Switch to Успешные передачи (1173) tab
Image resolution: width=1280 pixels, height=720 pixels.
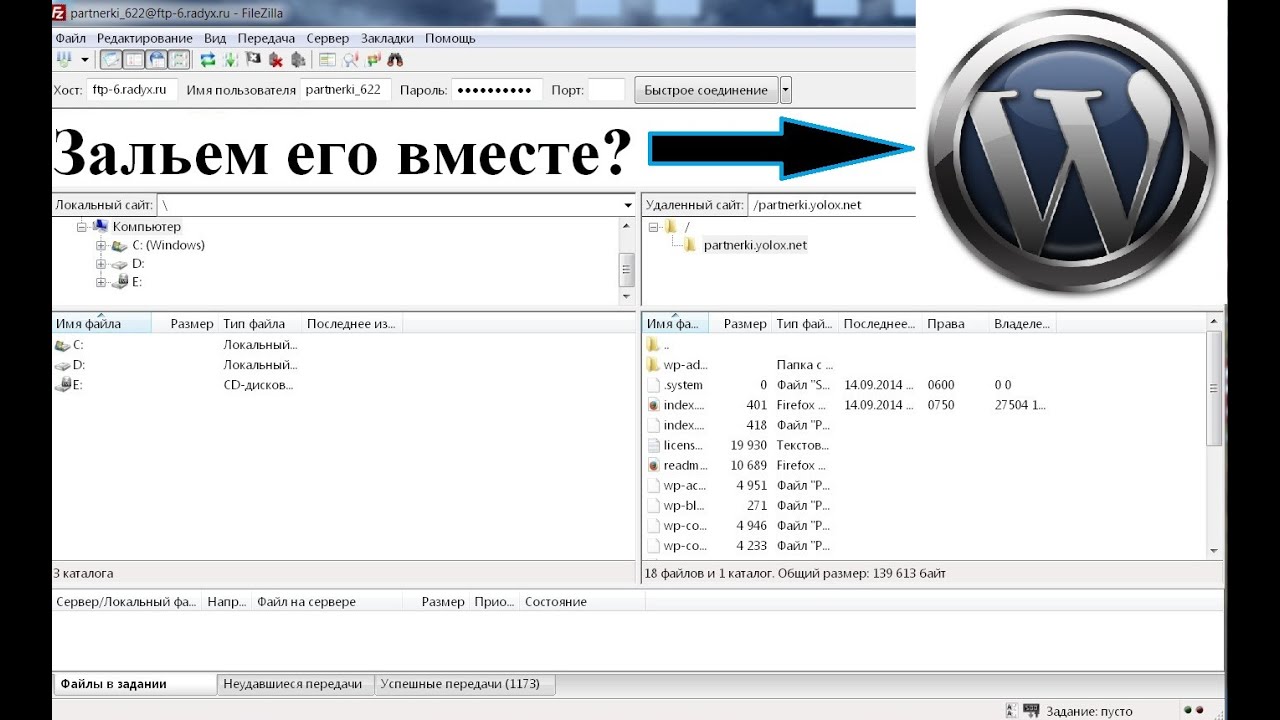[465, 684]
